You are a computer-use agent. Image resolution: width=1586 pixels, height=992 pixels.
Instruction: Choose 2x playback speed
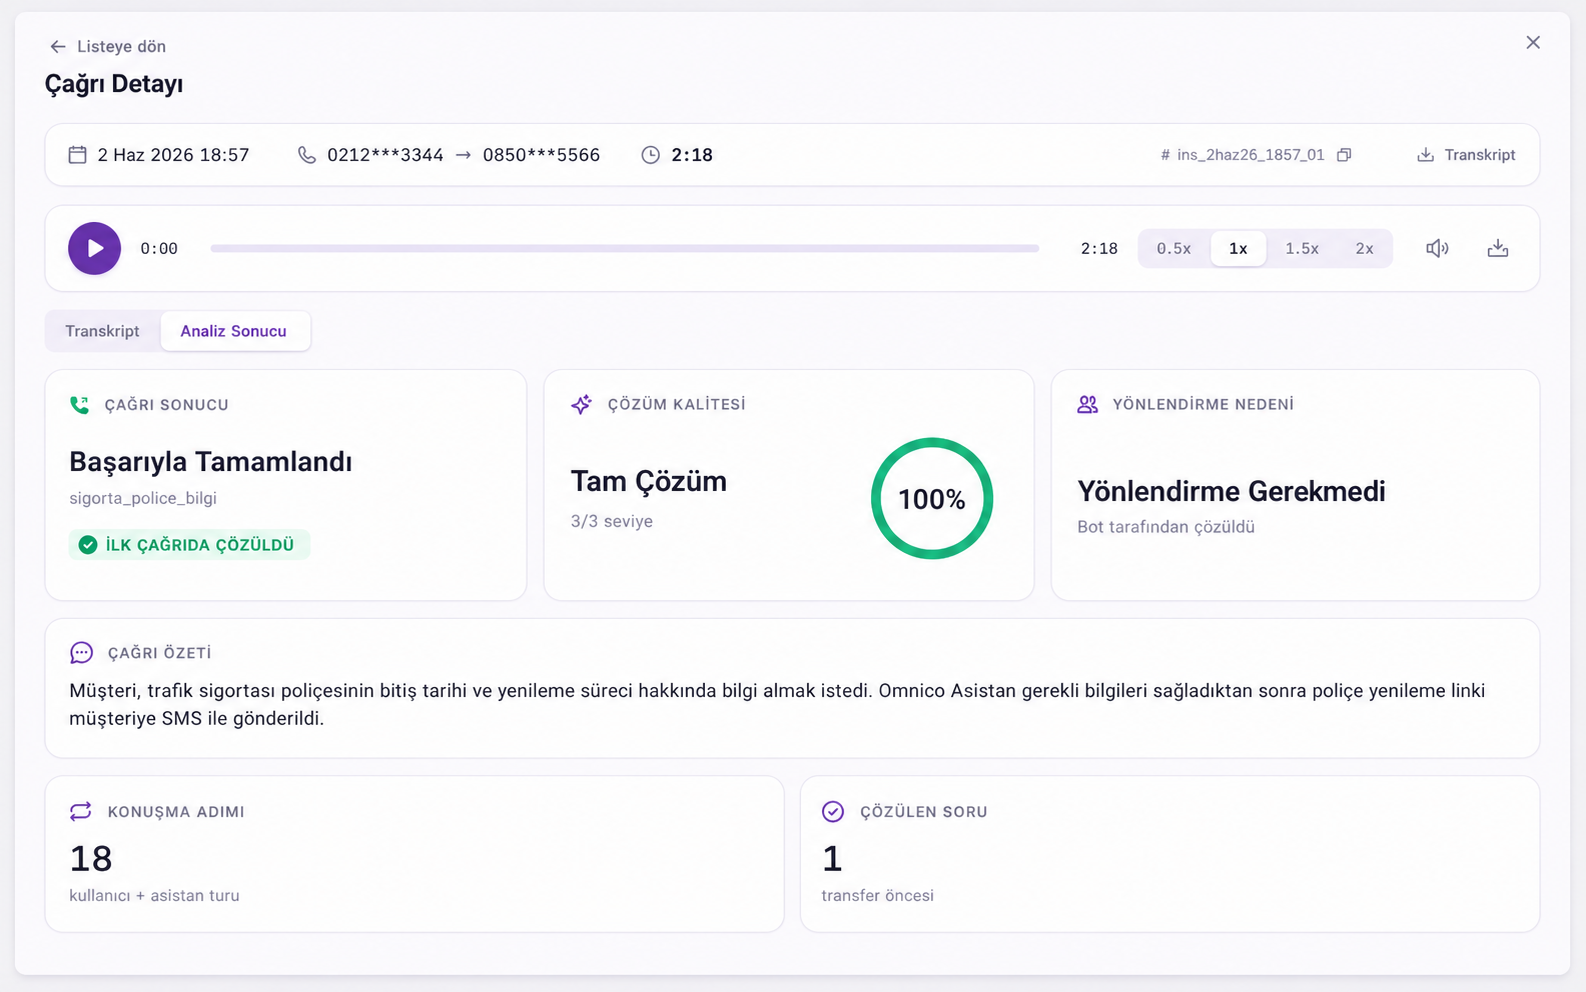(x=1364, y=248)
